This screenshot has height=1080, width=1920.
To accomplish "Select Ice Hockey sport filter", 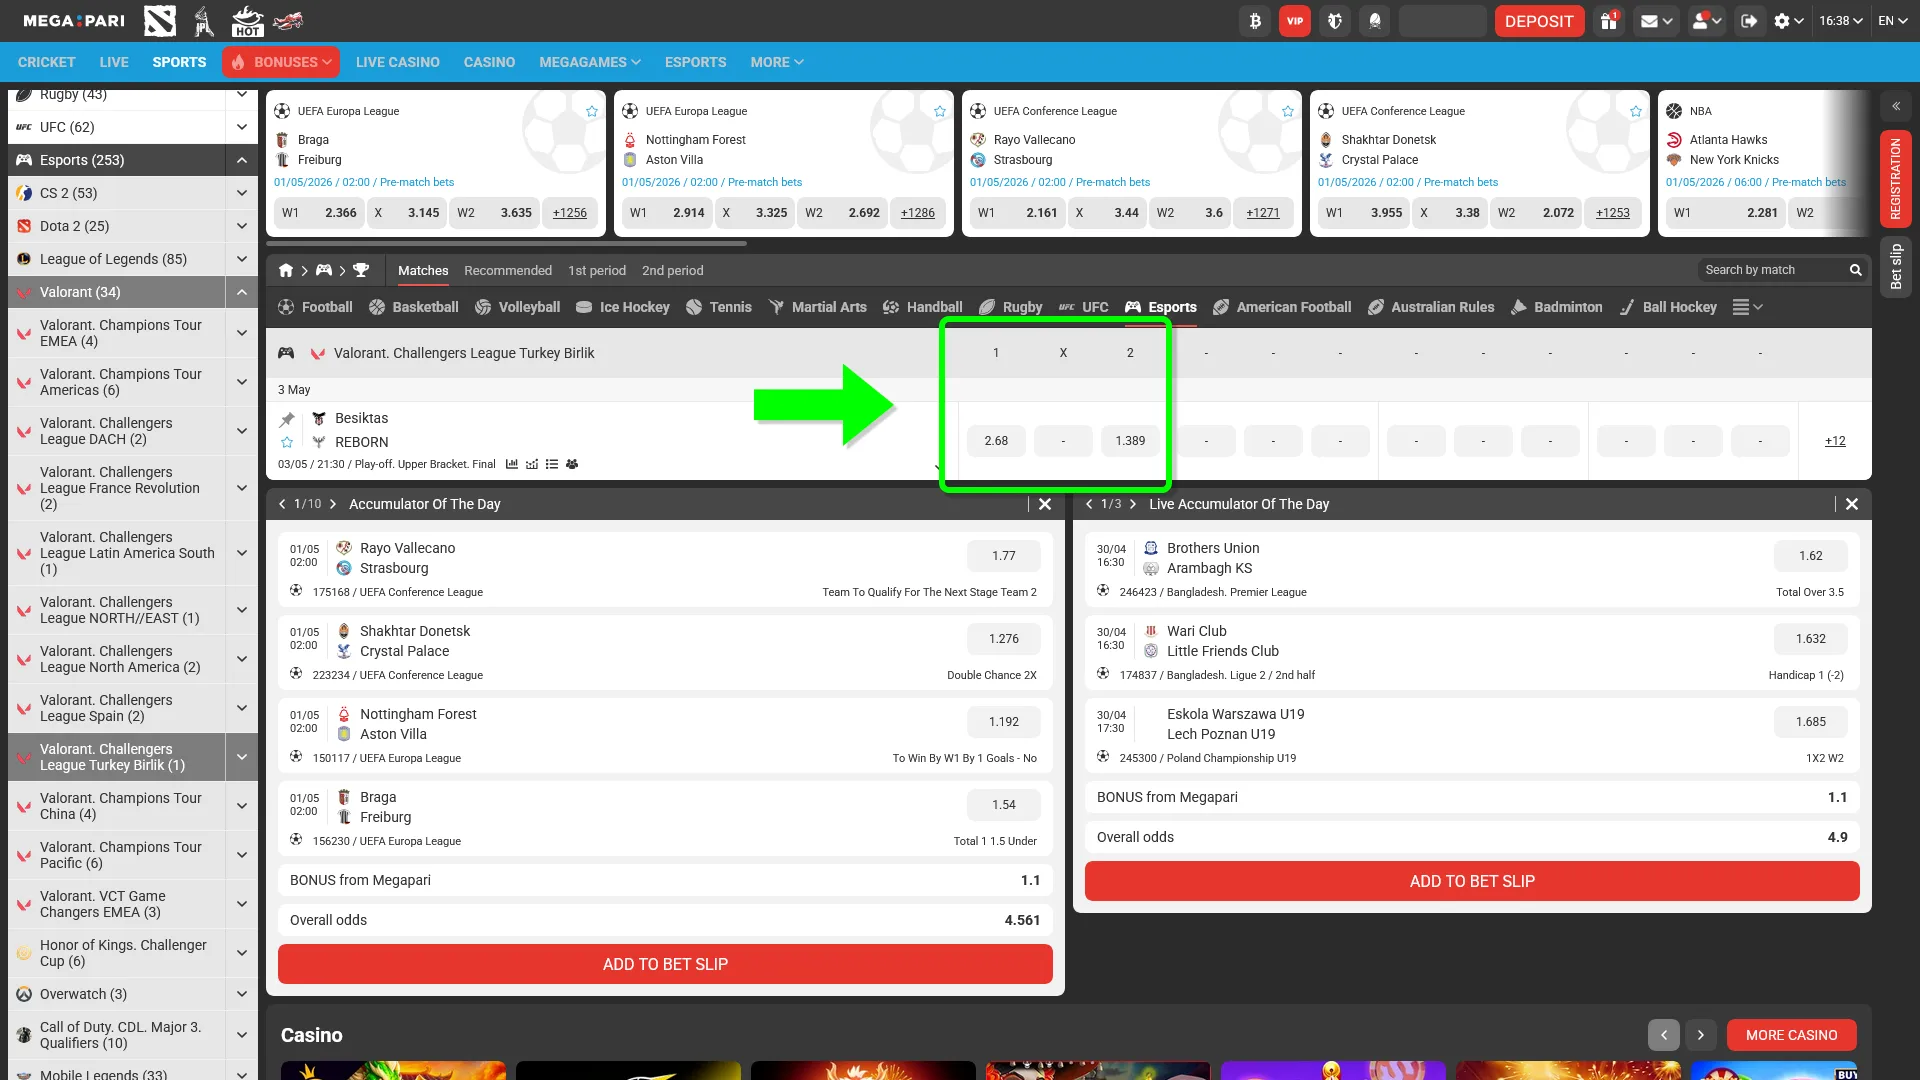I will coord(623,307).
